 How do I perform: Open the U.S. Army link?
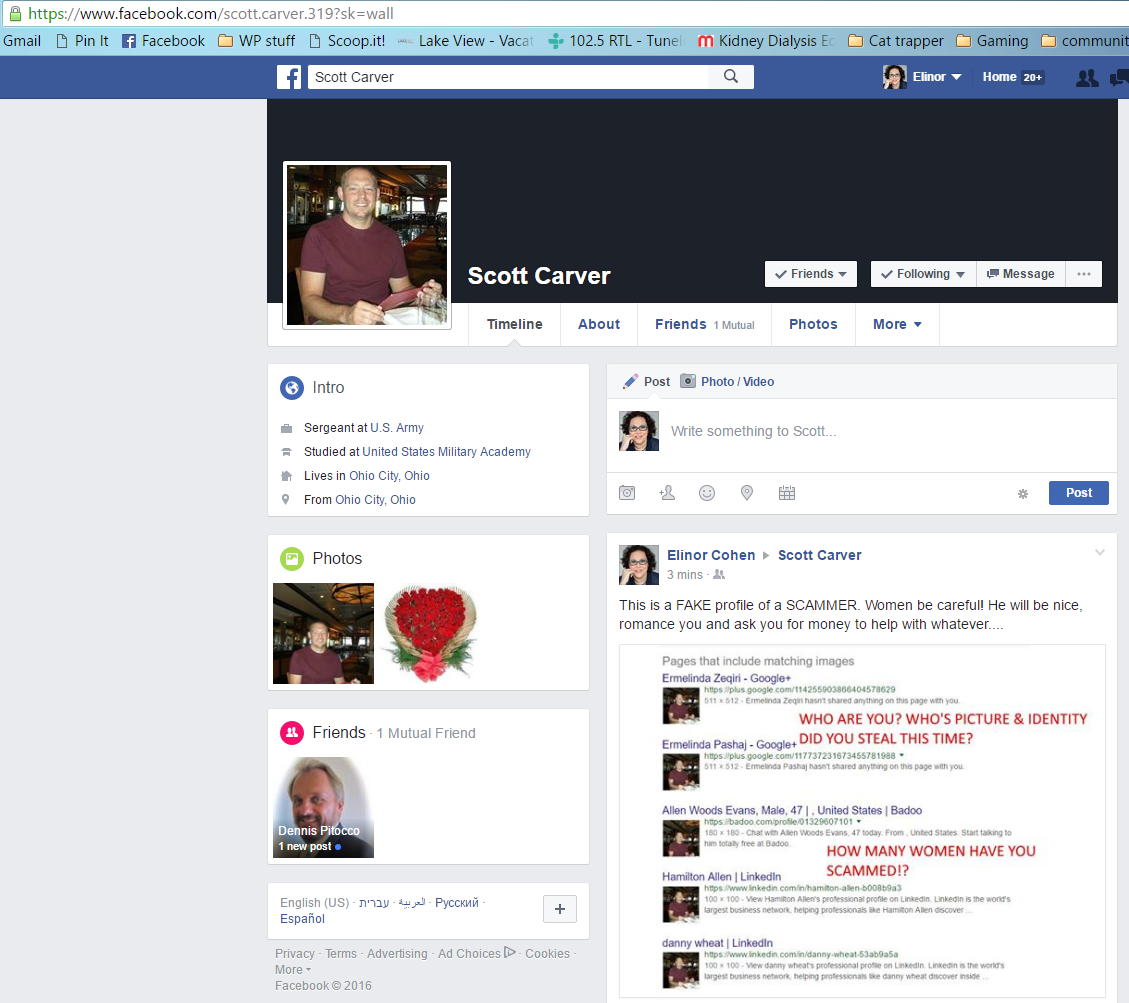(x=397, y=428)
